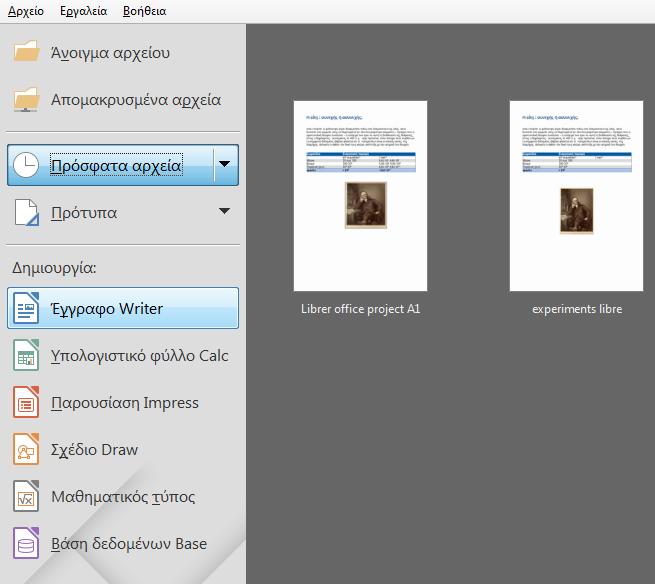This screenshot has height=584, width=655.
Task: Click the Απομακρυσμένα αρχεία button label
Action: tap(136, 100)
